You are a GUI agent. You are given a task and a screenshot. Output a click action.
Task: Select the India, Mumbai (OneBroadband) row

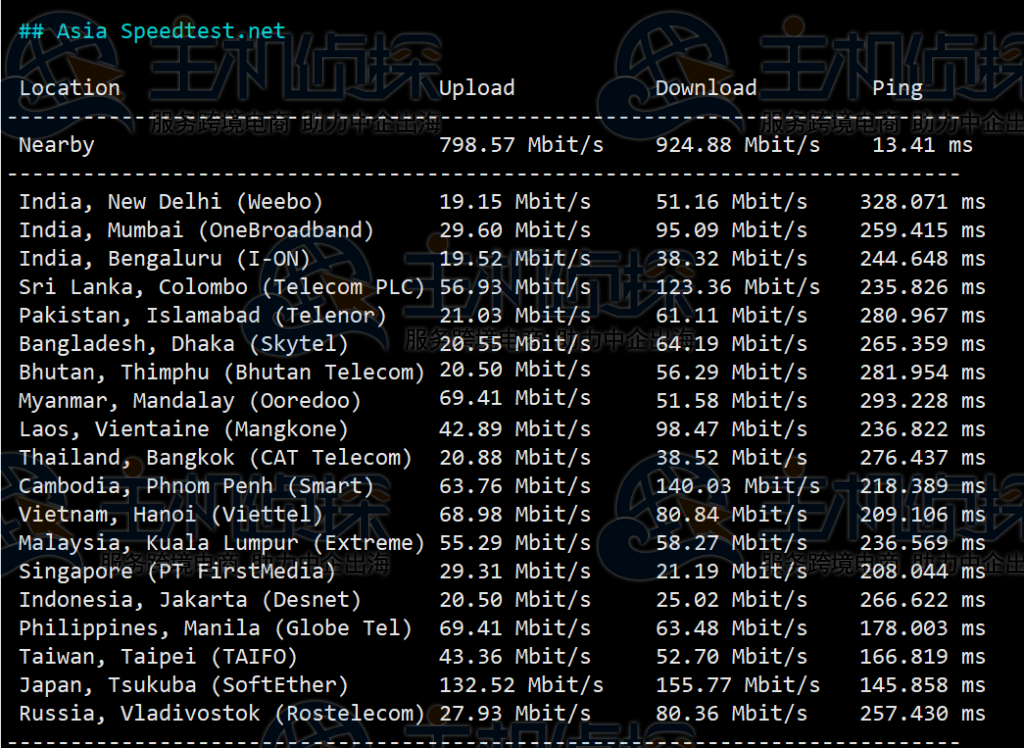click(x=196, y=230)
